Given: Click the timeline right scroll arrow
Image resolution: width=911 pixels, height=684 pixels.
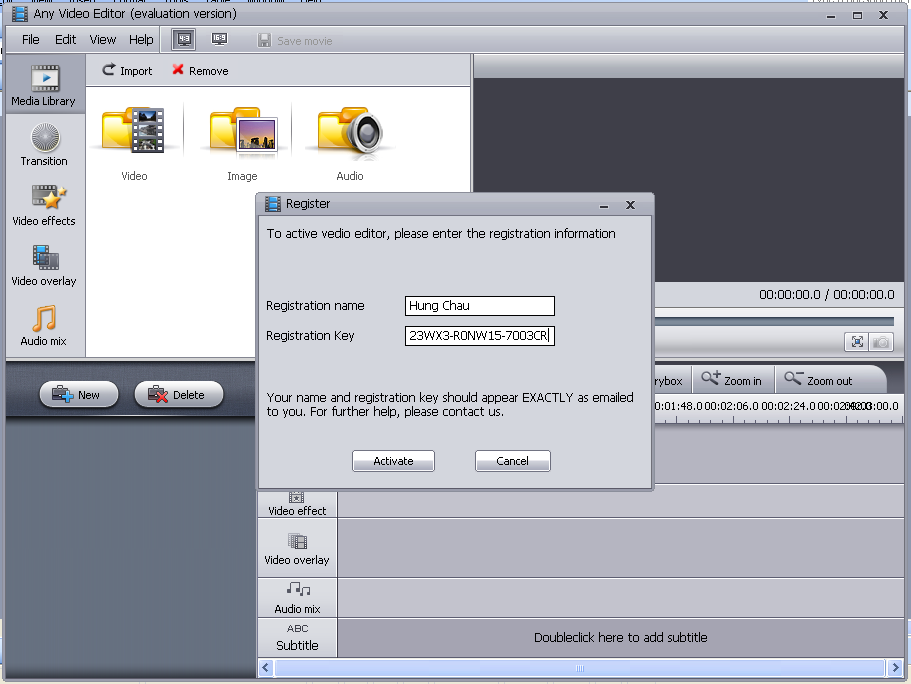Looking at the screenshot, I should [895, 668].
